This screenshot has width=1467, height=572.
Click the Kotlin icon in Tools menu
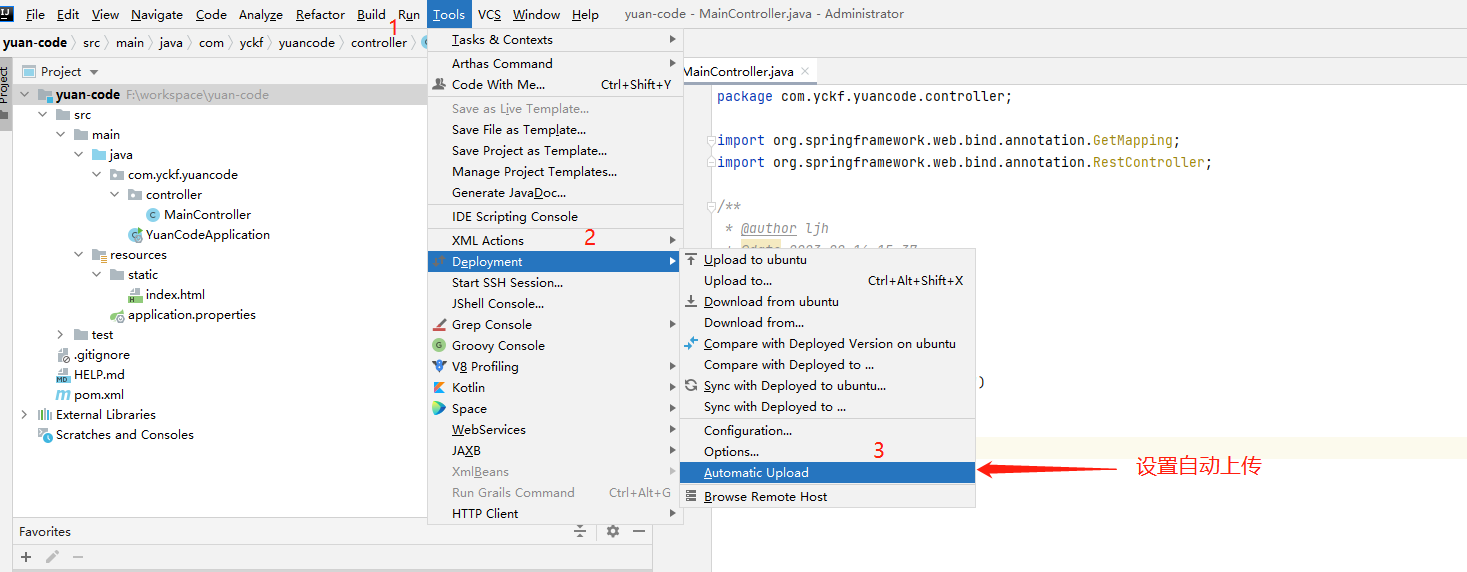pos(439,388)
